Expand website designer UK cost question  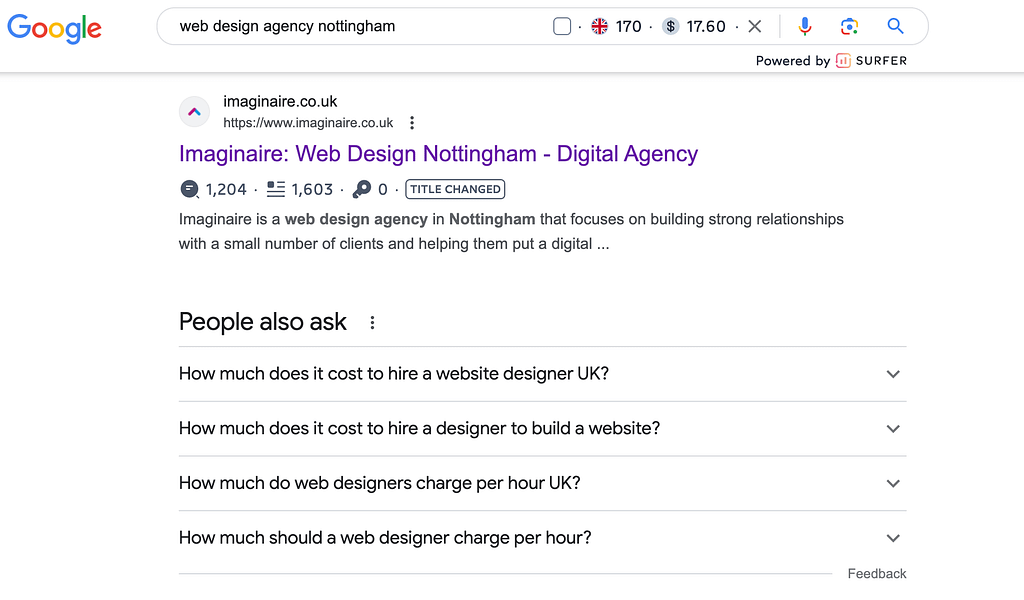coord(542,374)
